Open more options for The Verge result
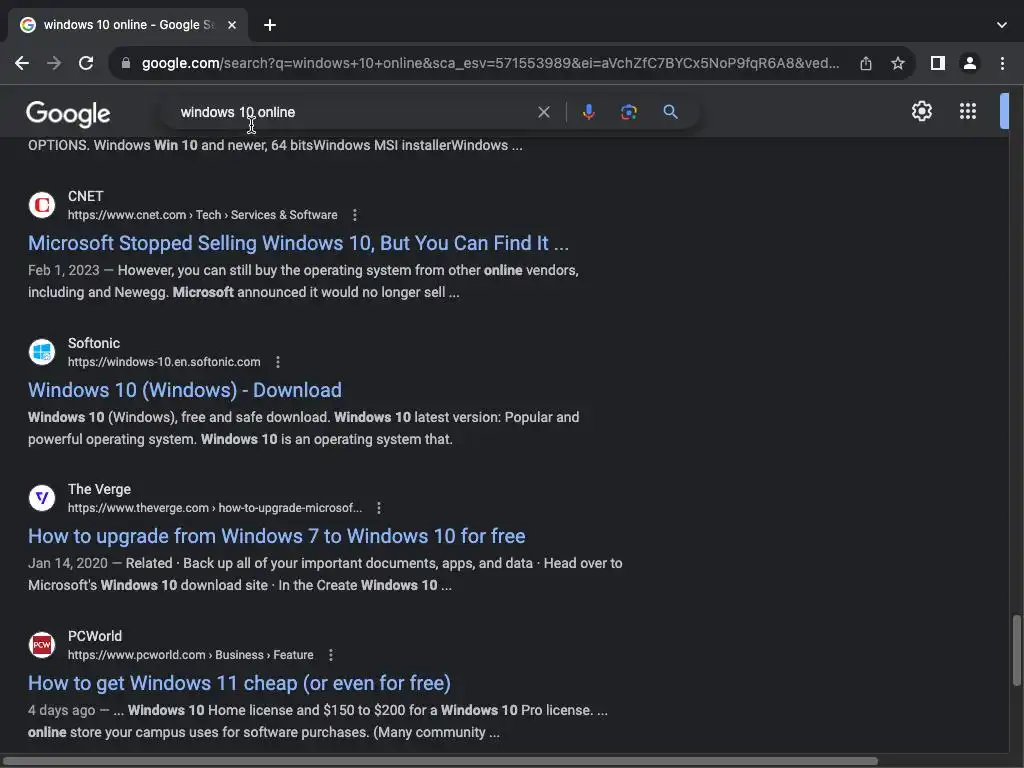 (379, 508)
